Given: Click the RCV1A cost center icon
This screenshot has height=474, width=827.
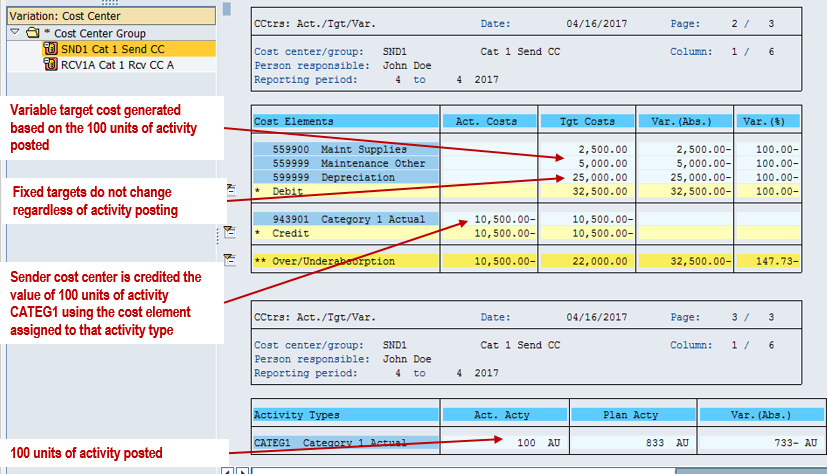Looking at the screenshot, I should pyautogui.click(x=51, y=64).
